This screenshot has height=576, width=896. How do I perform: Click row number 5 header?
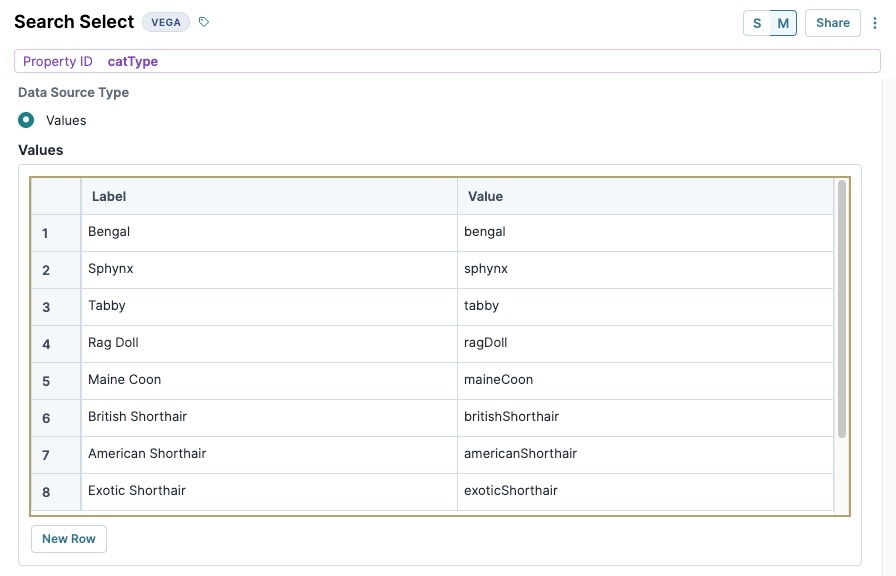[56, 381]
